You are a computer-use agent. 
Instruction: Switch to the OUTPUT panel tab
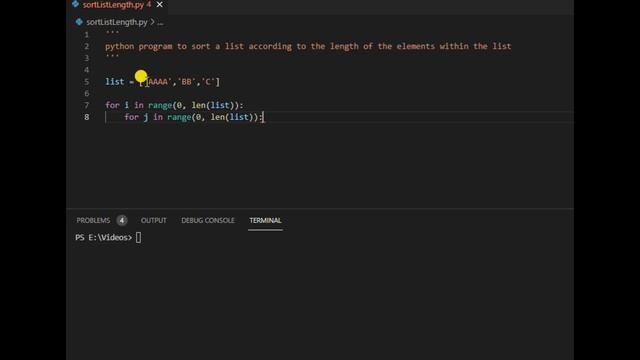click(x=153, y=220)
